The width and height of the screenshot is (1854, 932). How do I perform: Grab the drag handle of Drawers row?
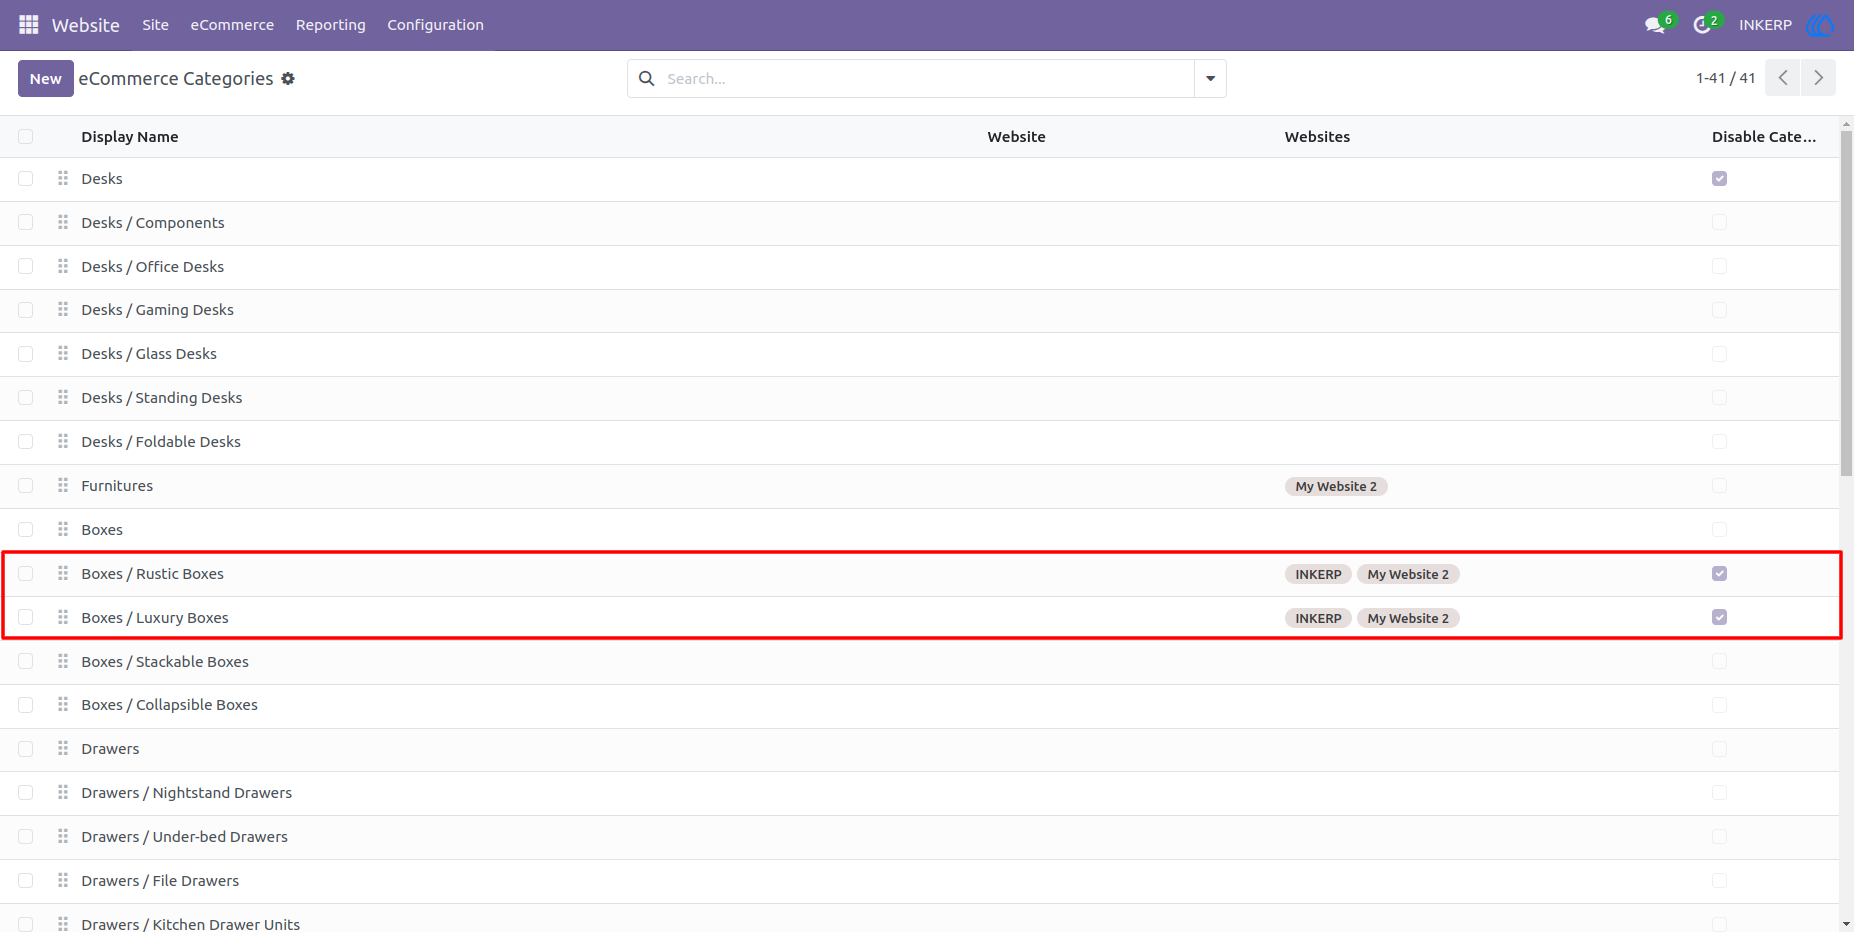[x=63, y=748]
